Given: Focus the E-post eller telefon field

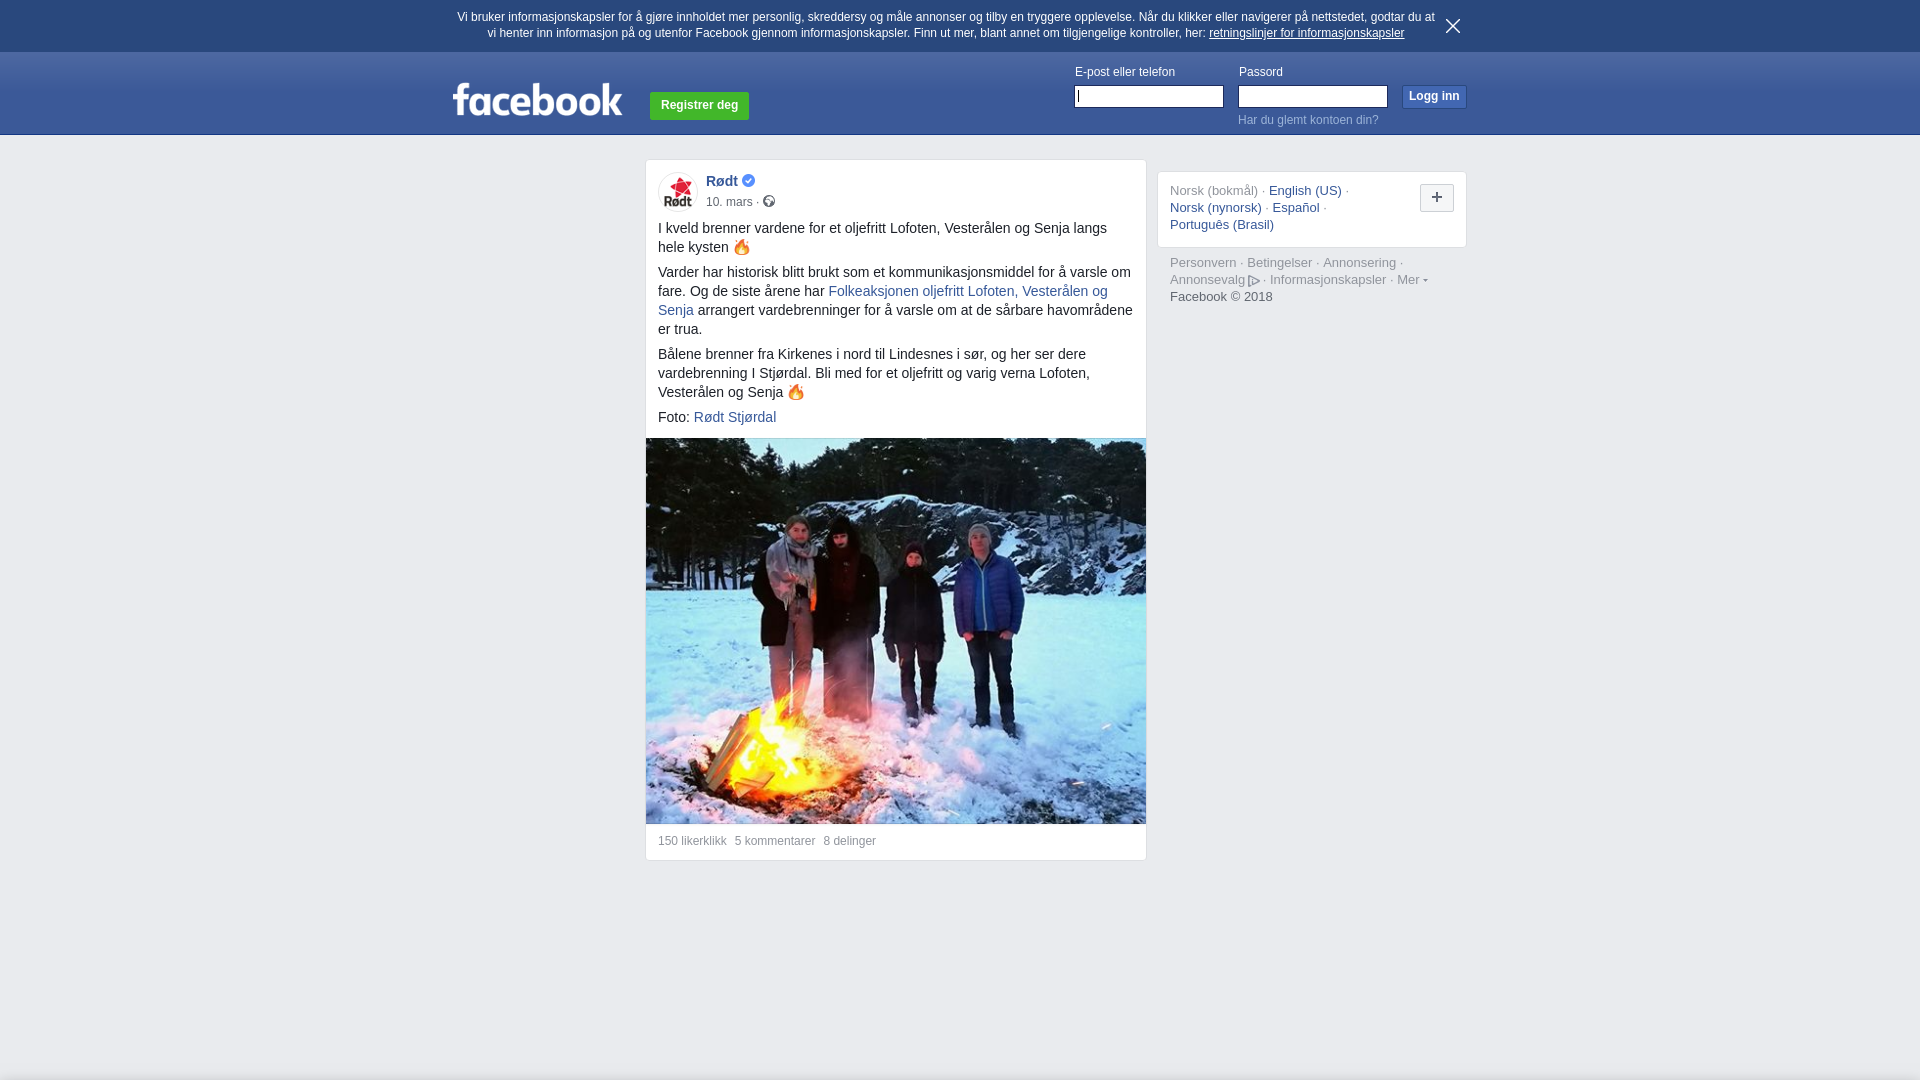Looking at the screenshot, I should tap(1149, 96).
